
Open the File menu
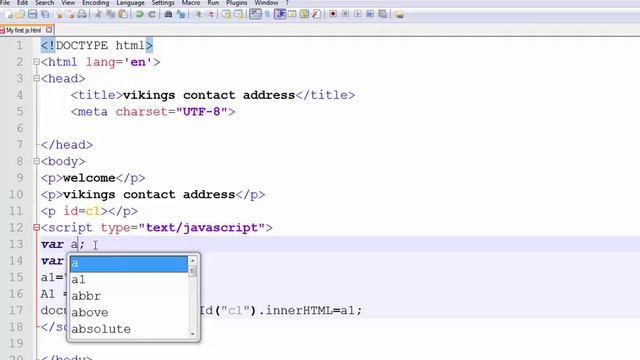(x=5, y=3)
